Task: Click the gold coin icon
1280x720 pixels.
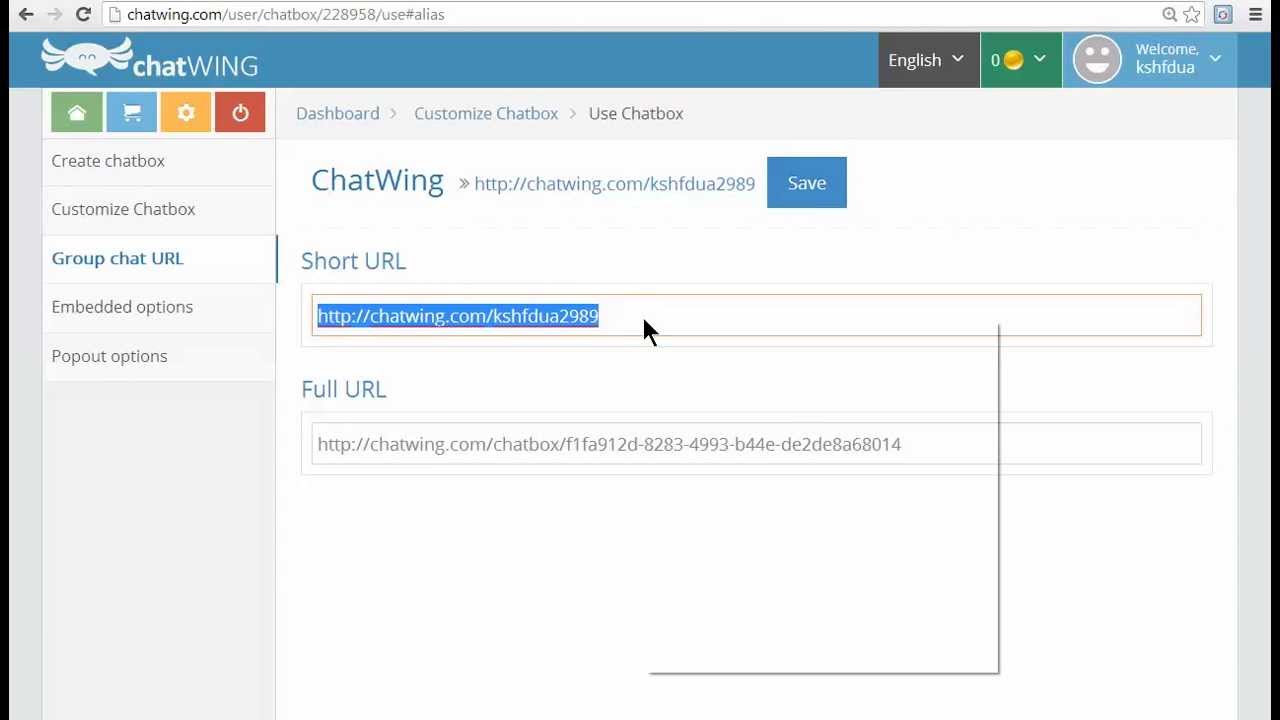Action: (1013, 60)
